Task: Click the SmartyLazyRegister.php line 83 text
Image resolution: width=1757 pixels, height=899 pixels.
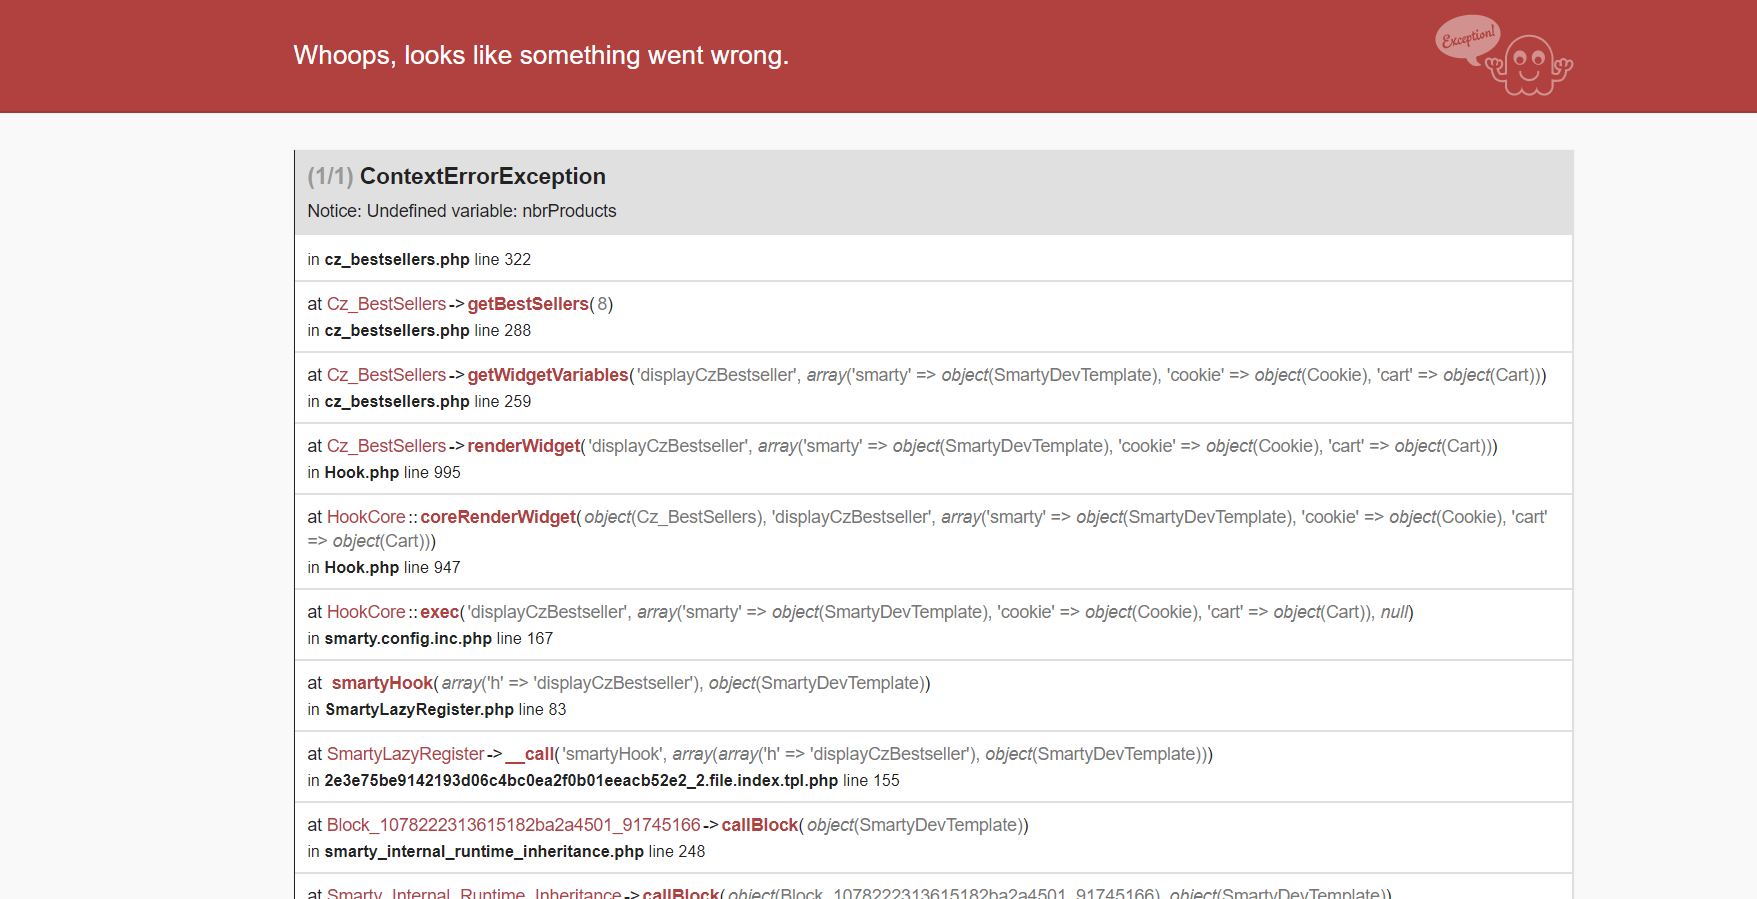Action: (437, 709)
